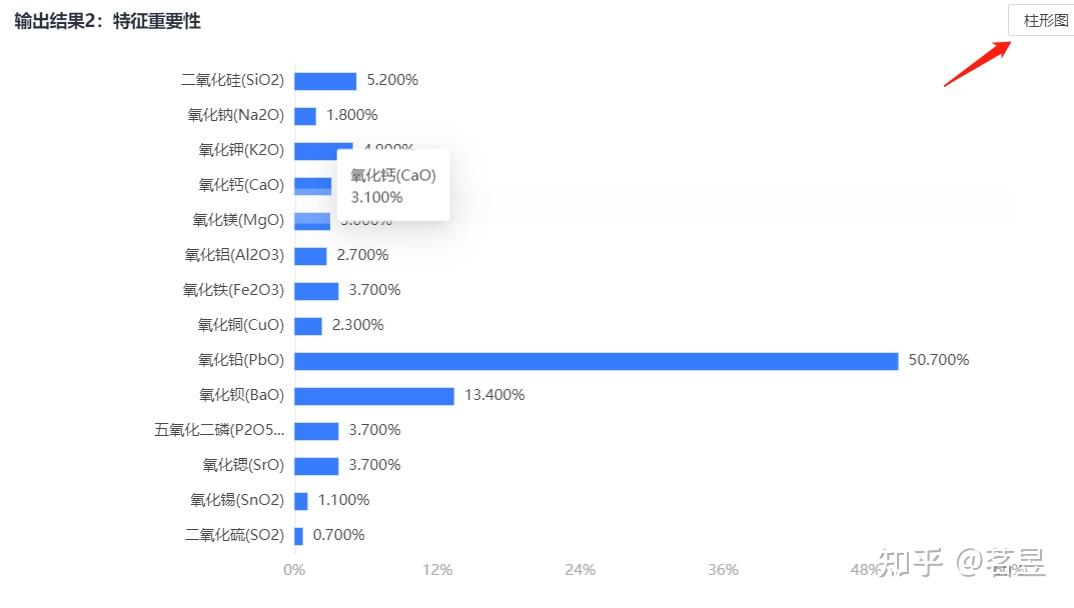Viewport: 1074px width, 608px height.
Task: Click the 二氧化硅(SiO2) bar
Action: 325,81
